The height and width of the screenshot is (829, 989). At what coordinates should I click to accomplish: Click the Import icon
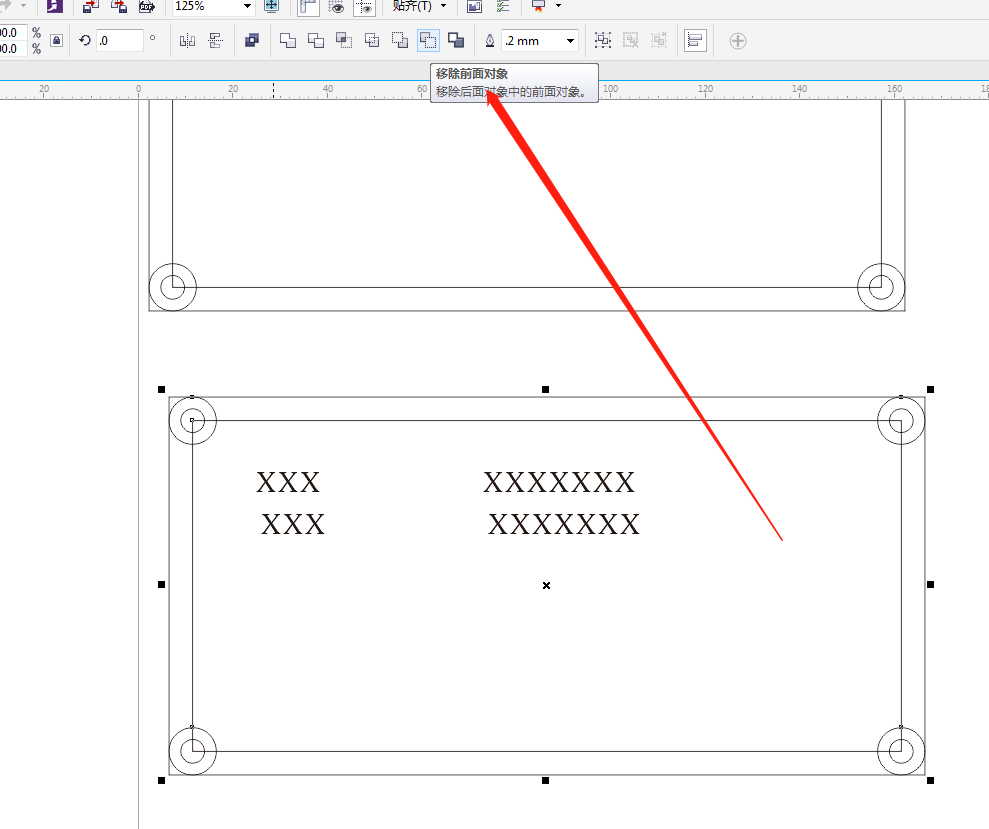click(x=91, y=6)
